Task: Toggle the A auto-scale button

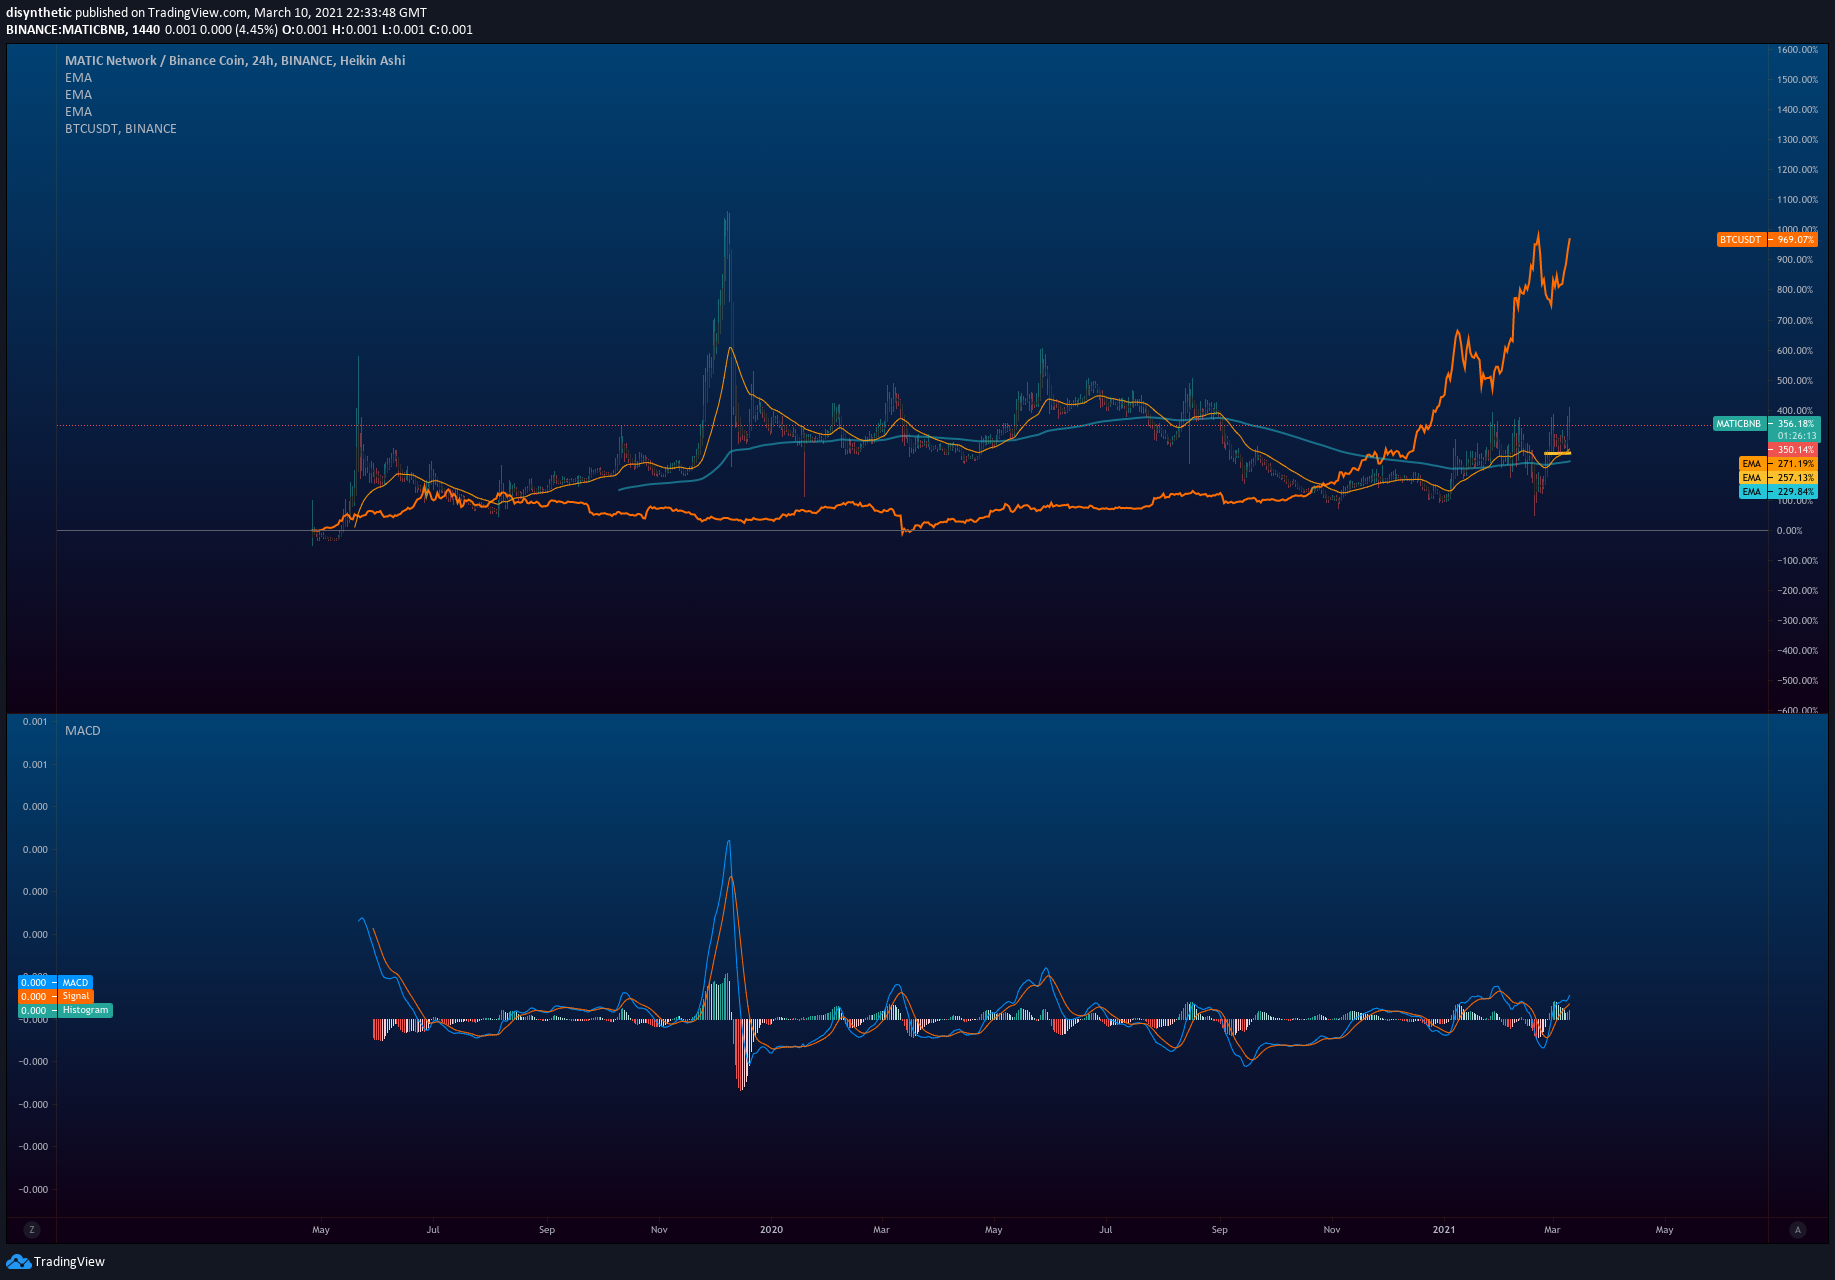Action: 1798,1230
